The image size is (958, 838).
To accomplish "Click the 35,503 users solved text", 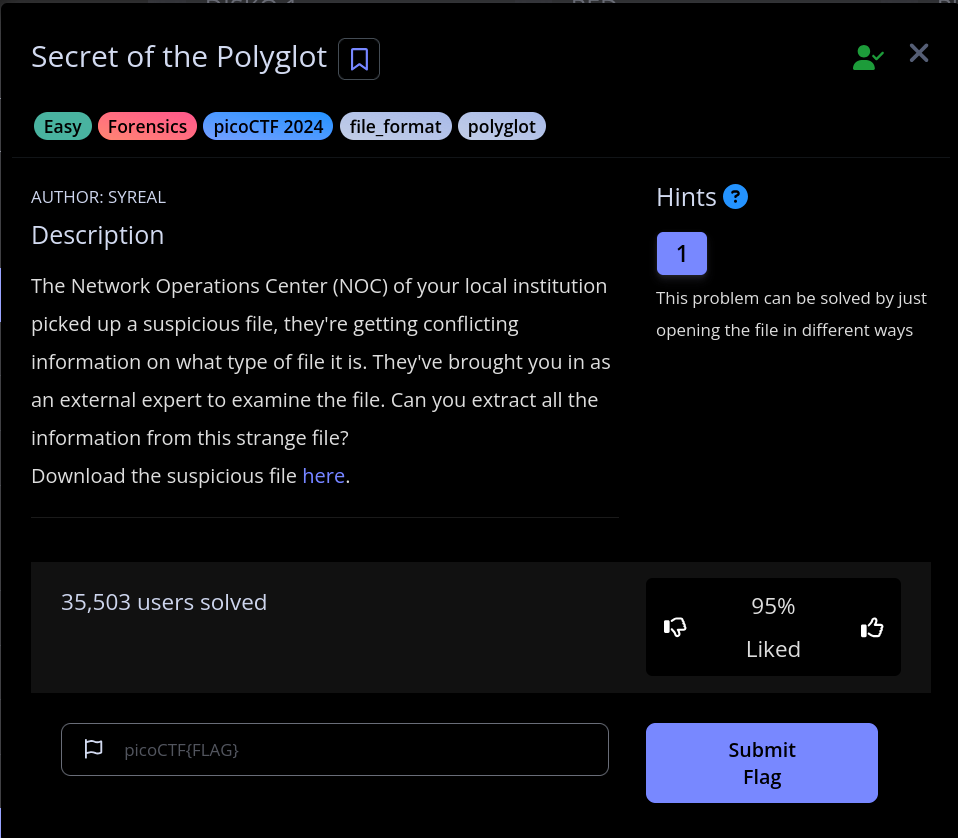I will (164, 602).
